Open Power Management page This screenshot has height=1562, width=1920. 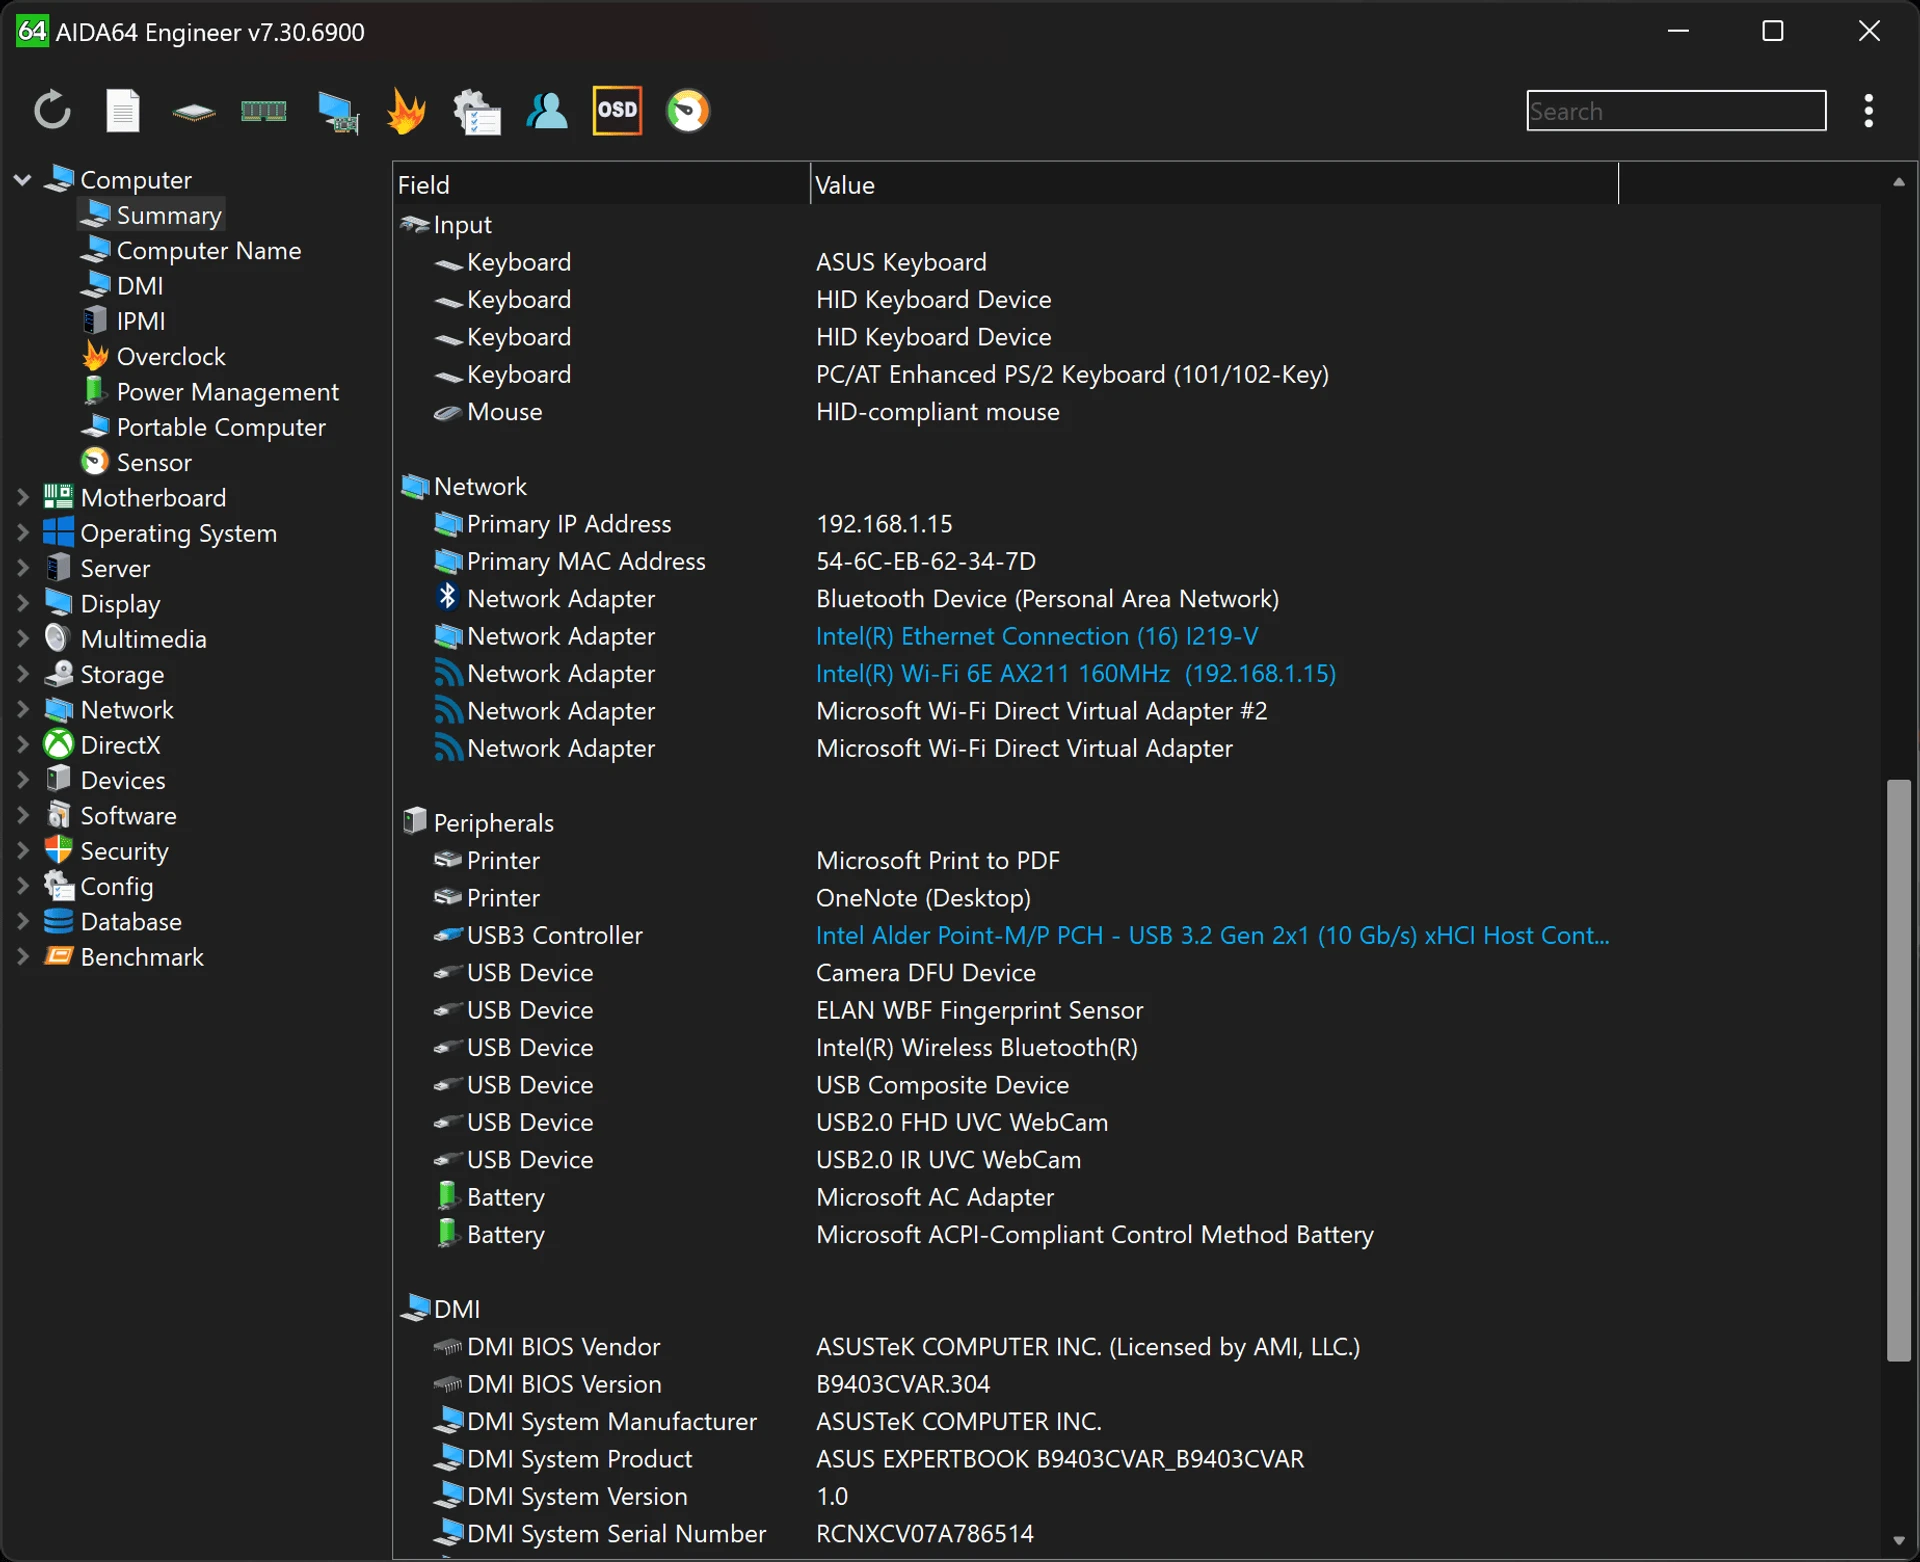(x=210, y=391)
